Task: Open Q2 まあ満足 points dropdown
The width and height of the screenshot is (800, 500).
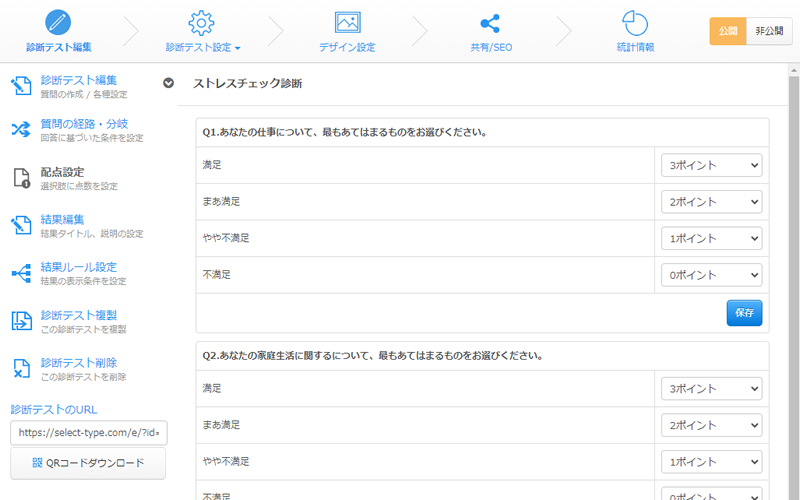Action: (711, 425)
